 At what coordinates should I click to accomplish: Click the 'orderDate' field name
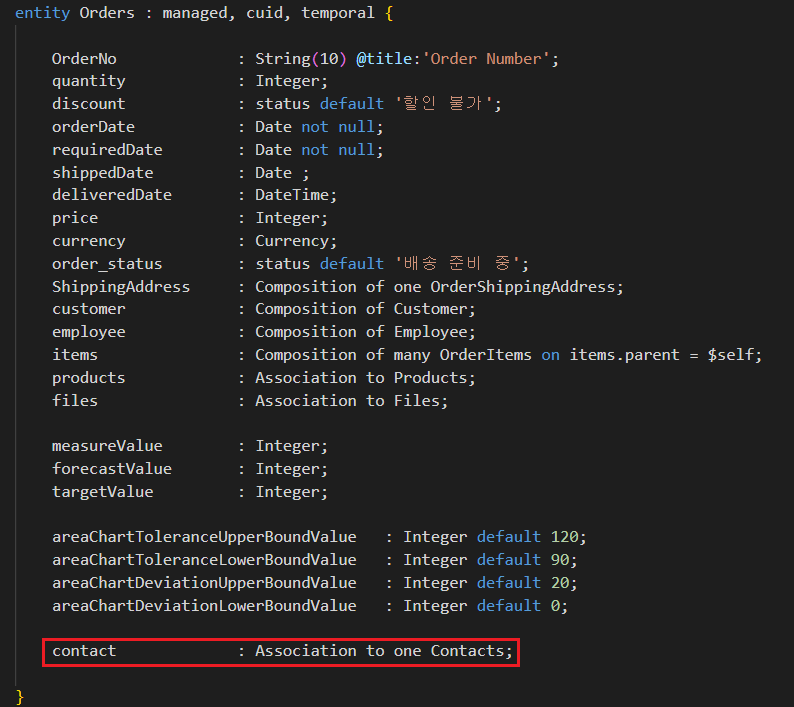point(93,127)
